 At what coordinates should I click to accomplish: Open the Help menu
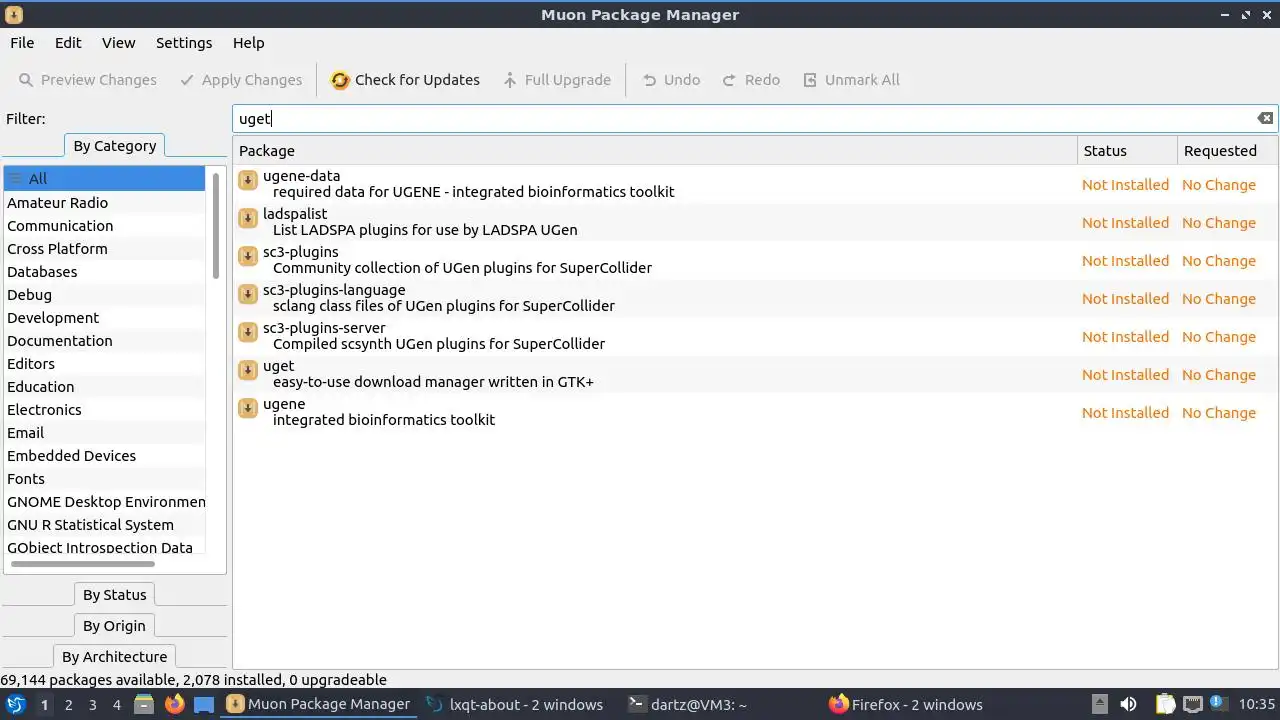pos(248,43)
